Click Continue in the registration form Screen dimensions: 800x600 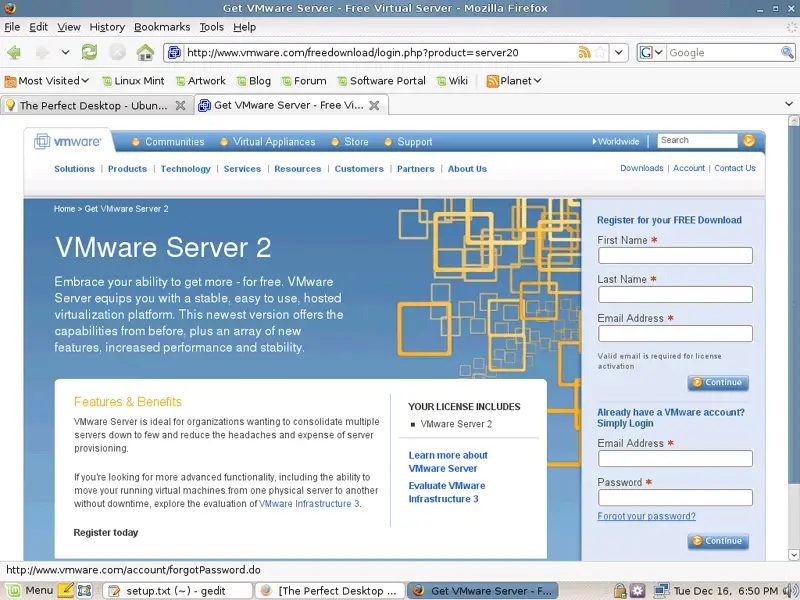point(718,383)
